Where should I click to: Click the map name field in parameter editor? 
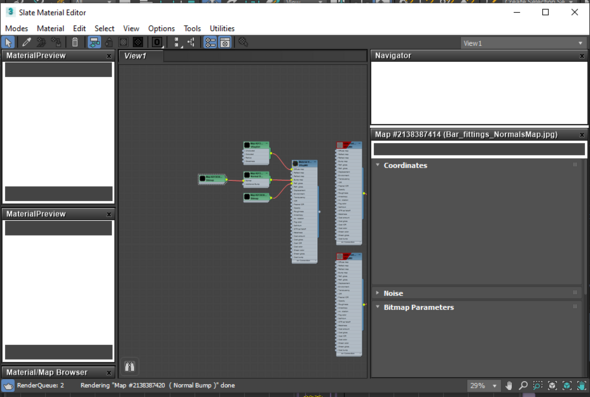[x=479, y=149]
